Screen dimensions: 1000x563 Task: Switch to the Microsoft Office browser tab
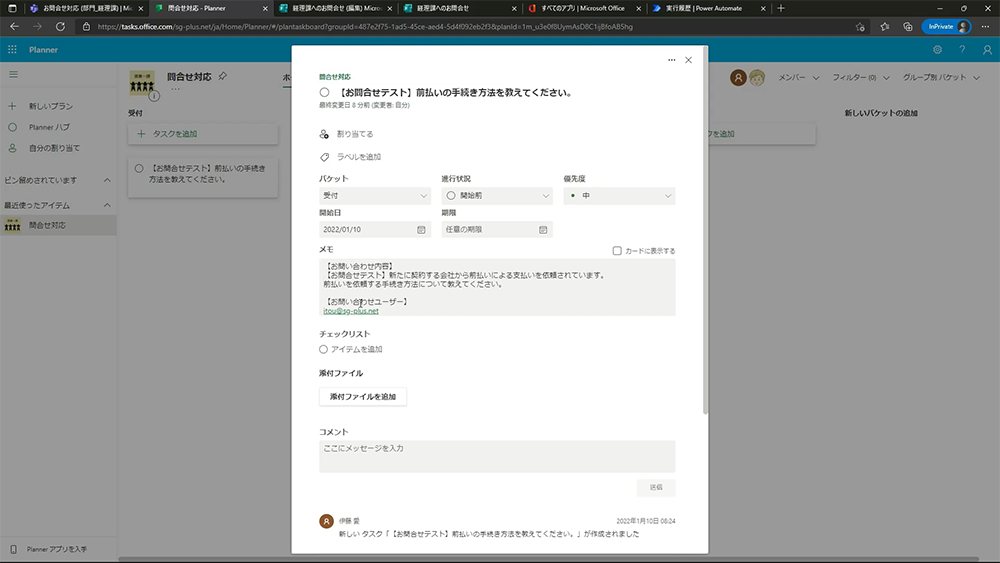582,8
